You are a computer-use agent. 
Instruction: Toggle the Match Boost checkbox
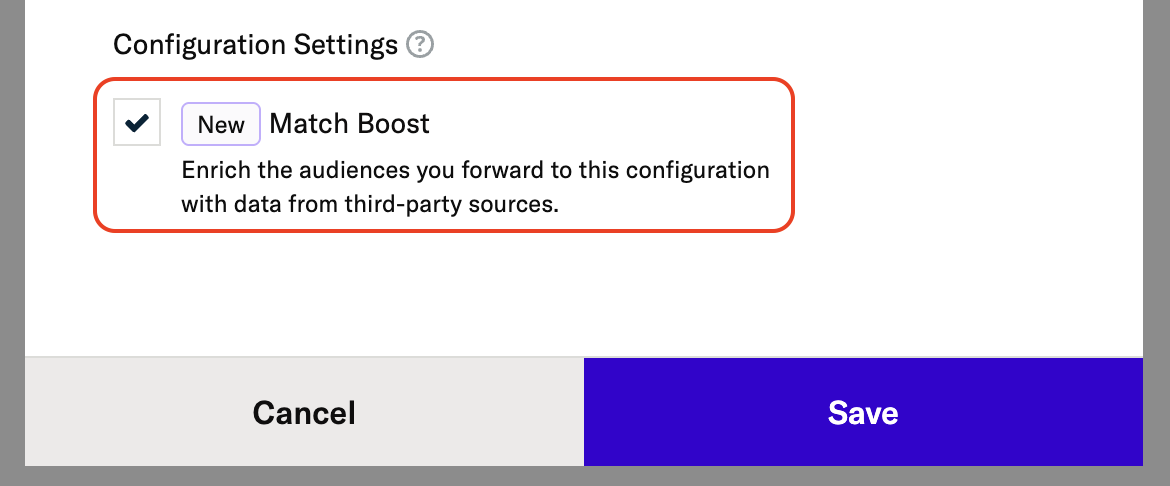point(137,123)
